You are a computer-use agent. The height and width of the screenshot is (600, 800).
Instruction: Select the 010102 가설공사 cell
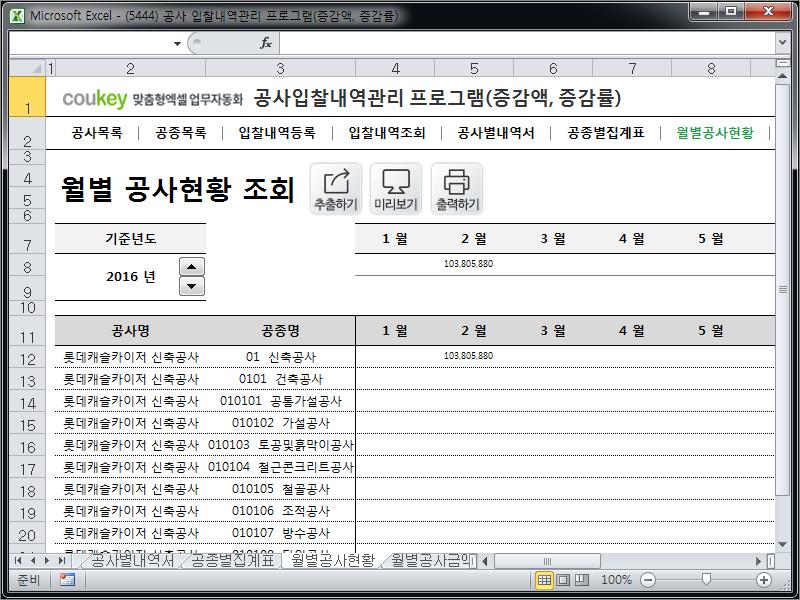(x=280, y=422)
